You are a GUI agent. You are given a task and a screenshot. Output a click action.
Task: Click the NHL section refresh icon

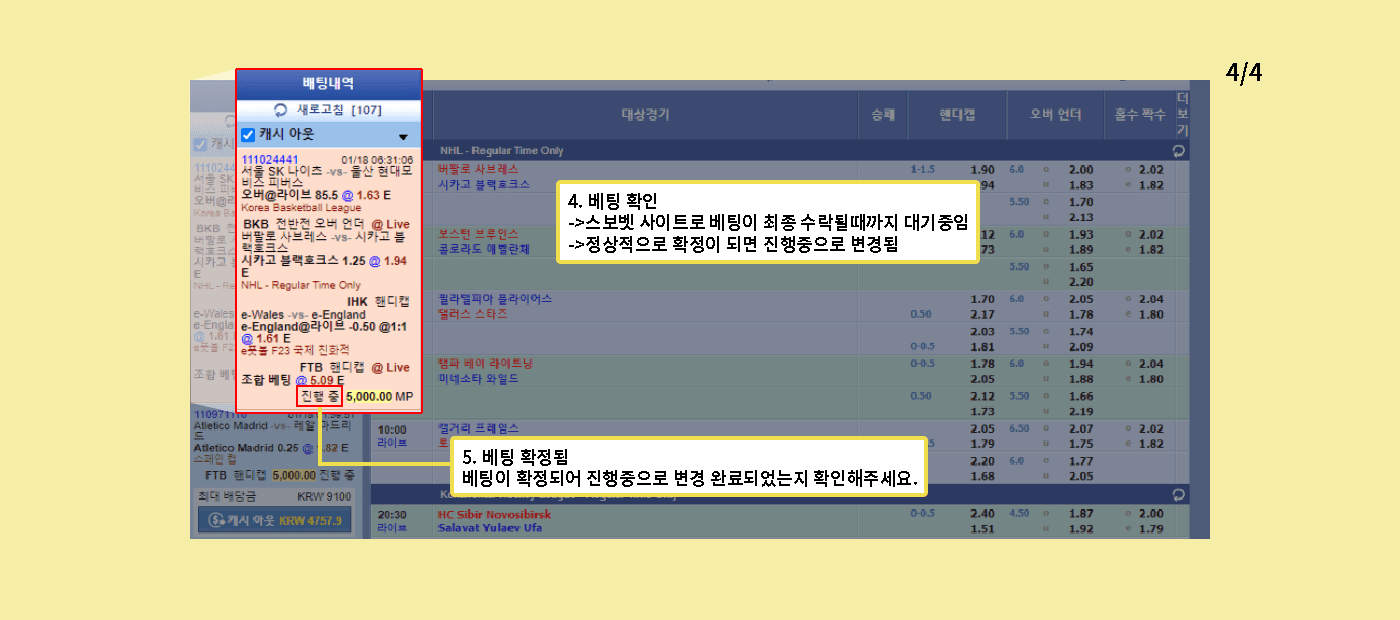pyautogui.click(x=1178, y=151)
